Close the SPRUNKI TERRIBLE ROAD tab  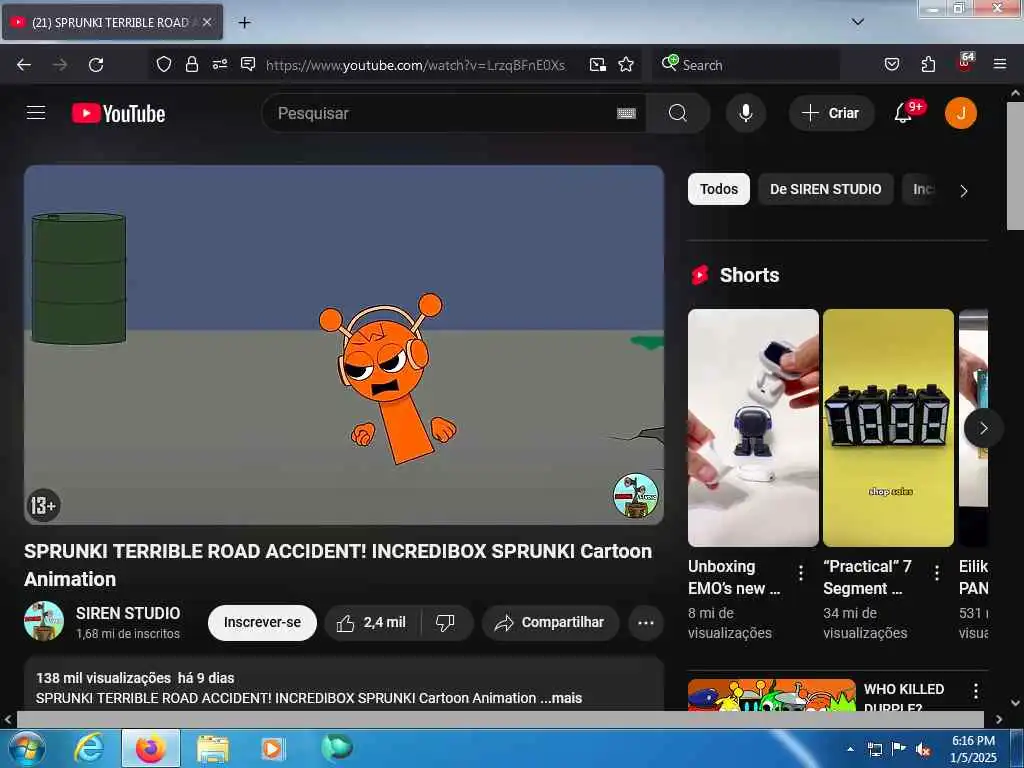[206, 22]
